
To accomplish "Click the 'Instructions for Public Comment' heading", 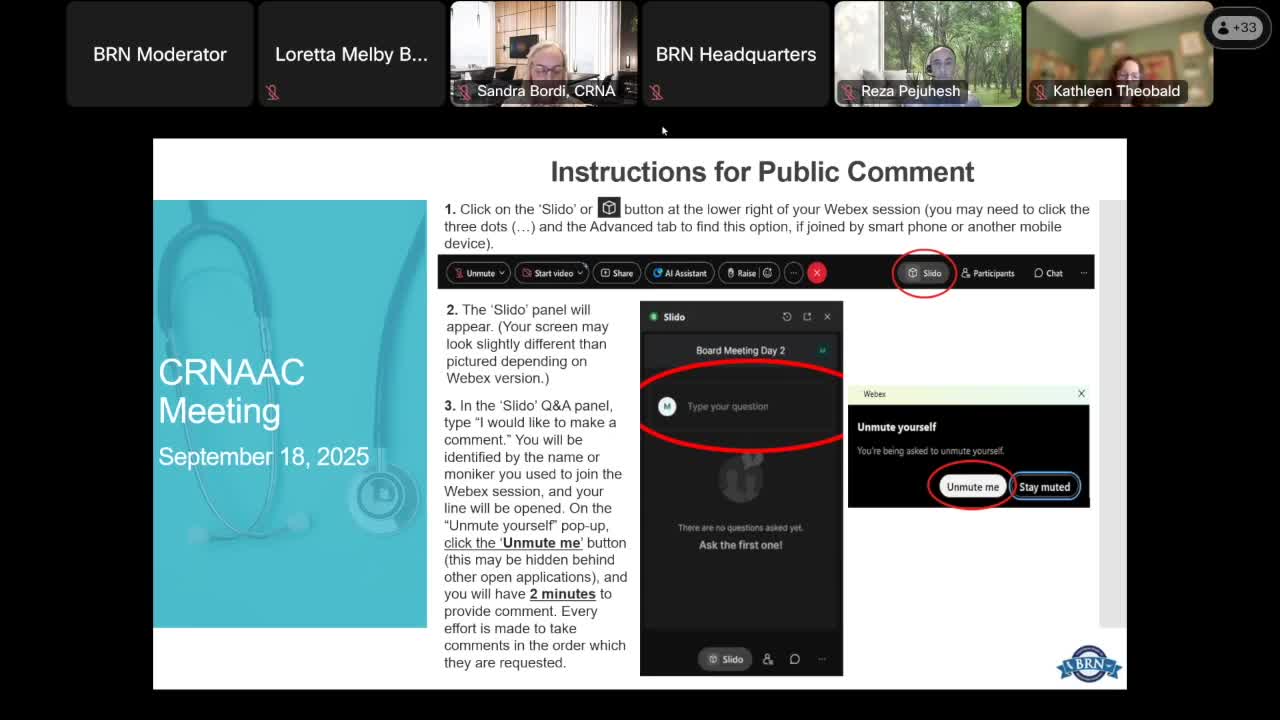I will coord(762,172).
